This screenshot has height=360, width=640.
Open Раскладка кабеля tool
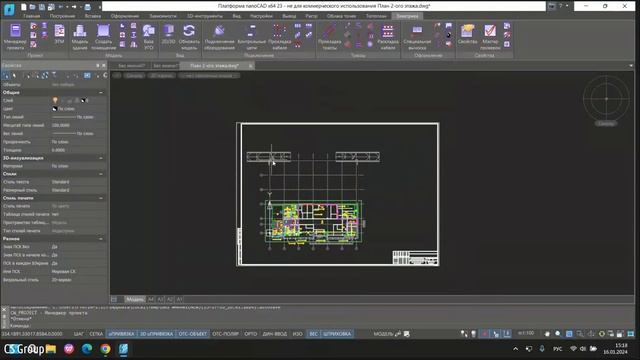(x=388, y=37)
